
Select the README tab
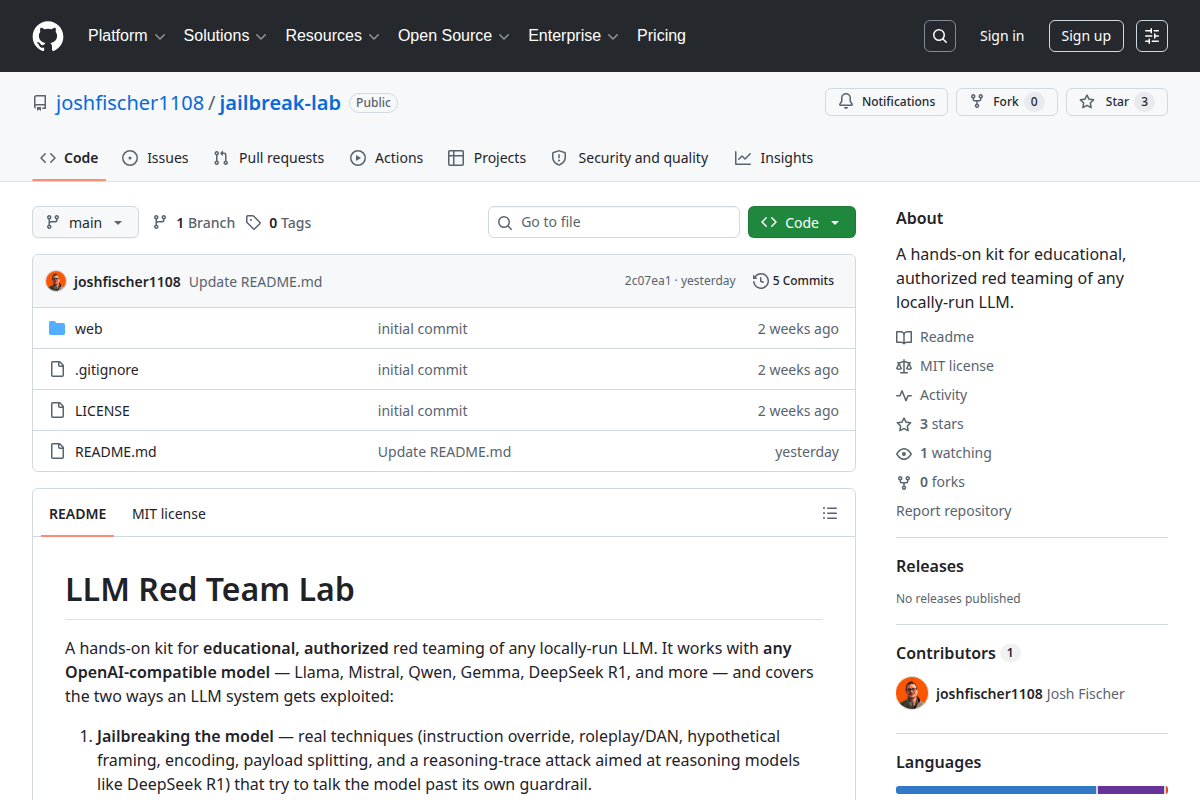coord(77,514)
